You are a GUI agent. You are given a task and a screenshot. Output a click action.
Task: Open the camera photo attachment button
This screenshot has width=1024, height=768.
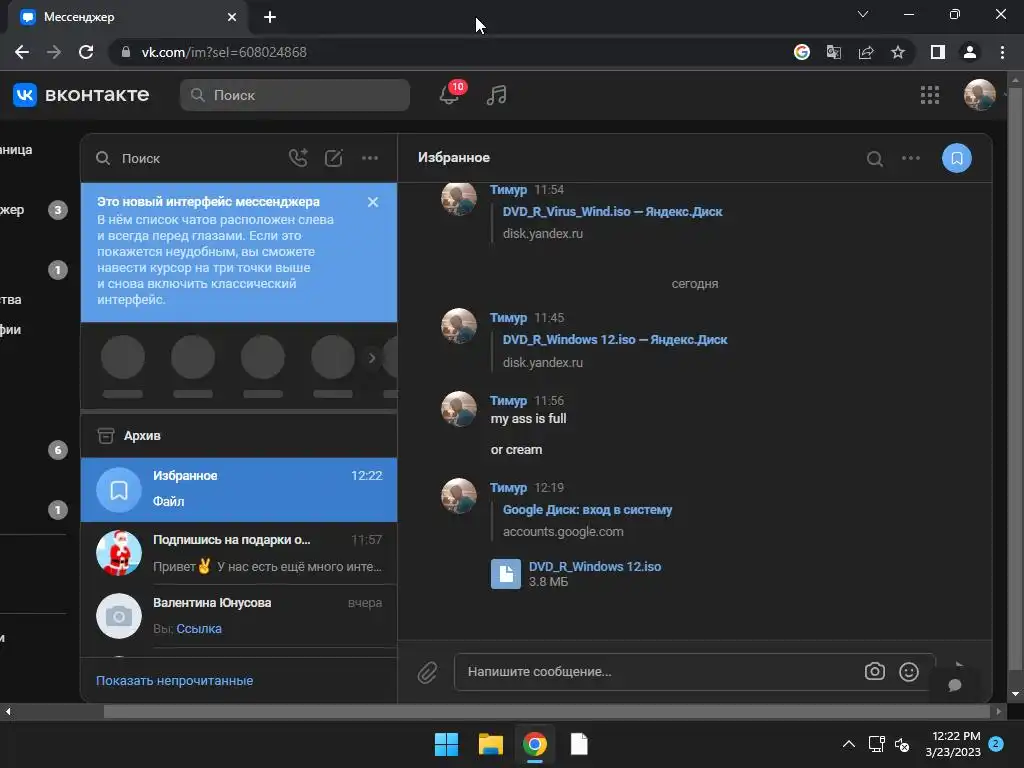(874, 671)
